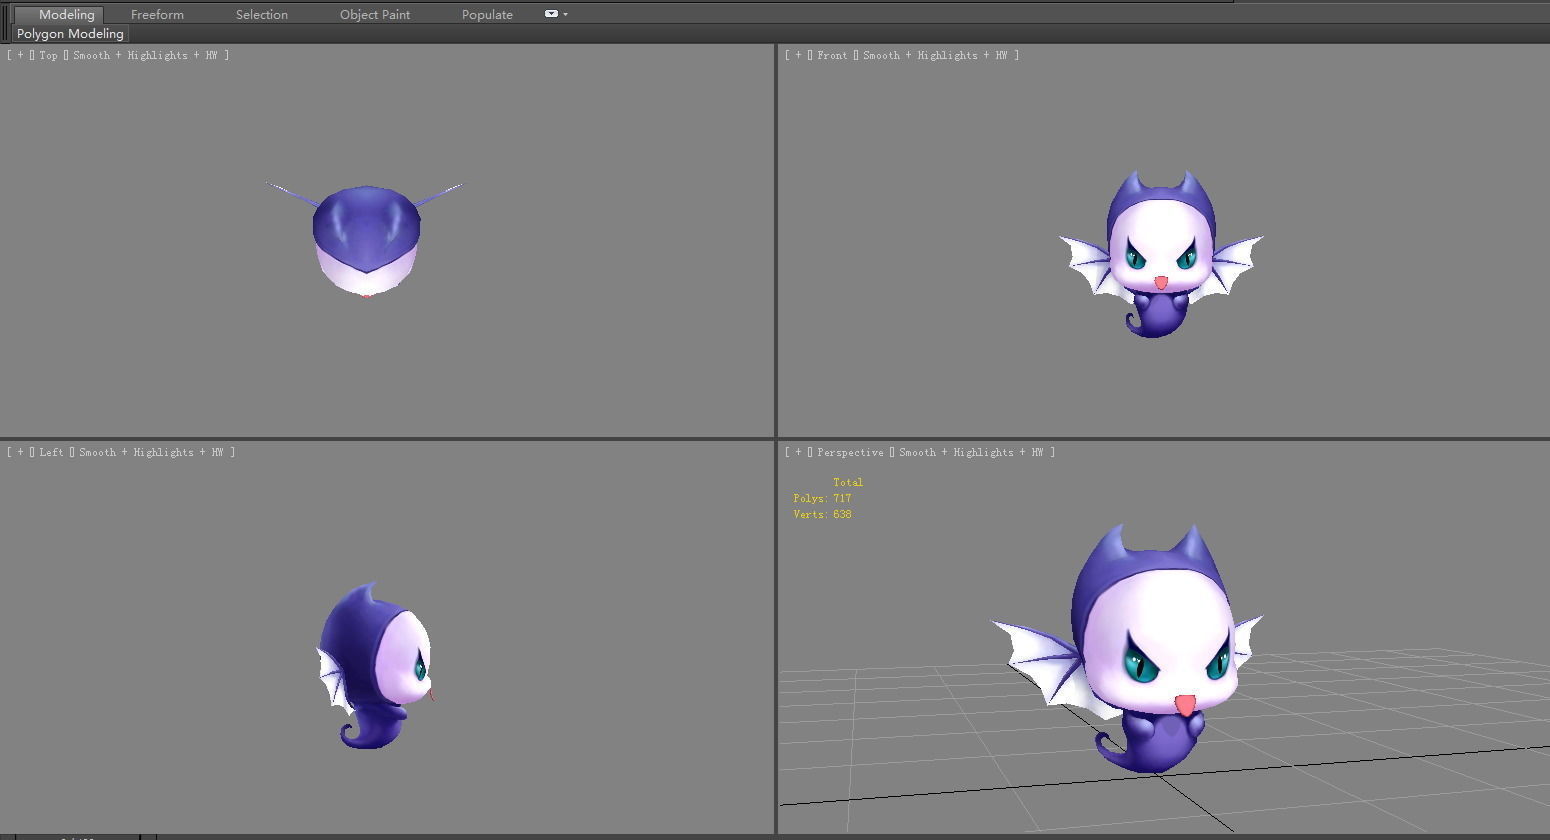Select the character model in the Top viewport
The height and width of the screenshot is (840, 1550).
(x=366, y=240)
